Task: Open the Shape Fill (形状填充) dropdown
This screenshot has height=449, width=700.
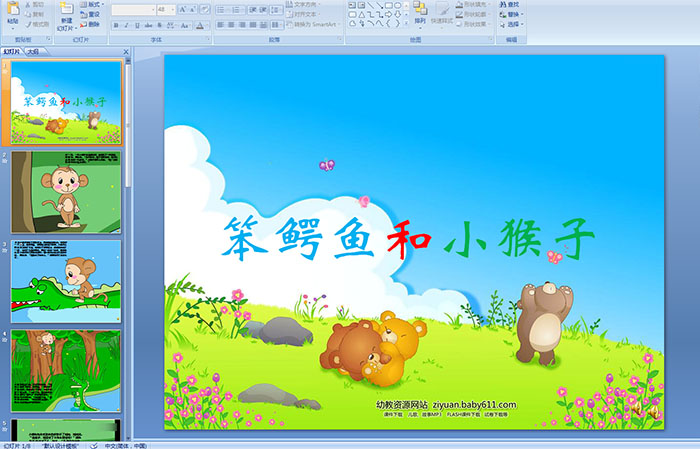Action: (476, 4)
